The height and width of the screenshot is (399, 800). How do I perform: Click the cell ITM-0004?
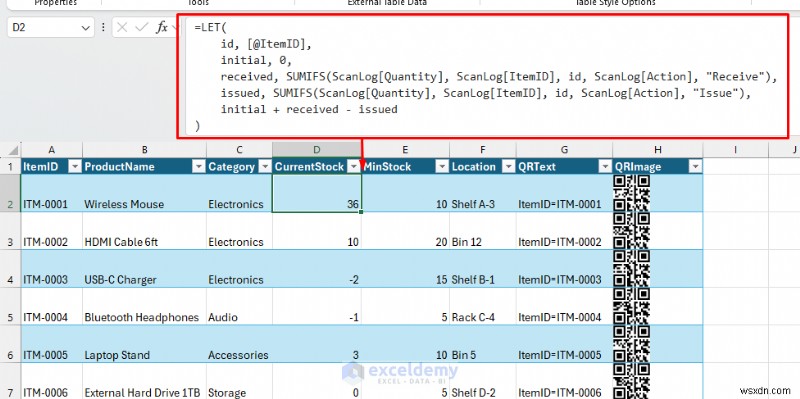tap(52, 307)
